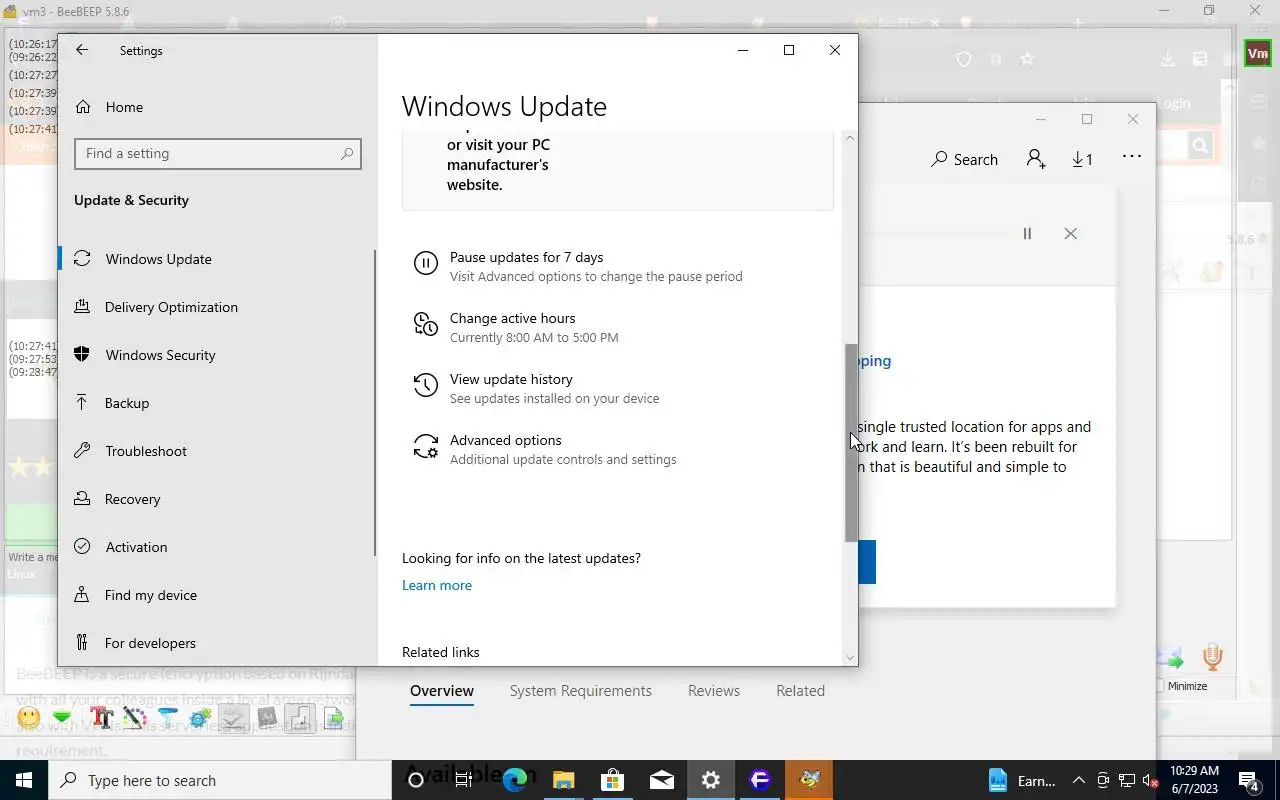Click the BeeBEEP font TT icon
This screenshot has width=1280, height=800.
[x=100, y=717]
